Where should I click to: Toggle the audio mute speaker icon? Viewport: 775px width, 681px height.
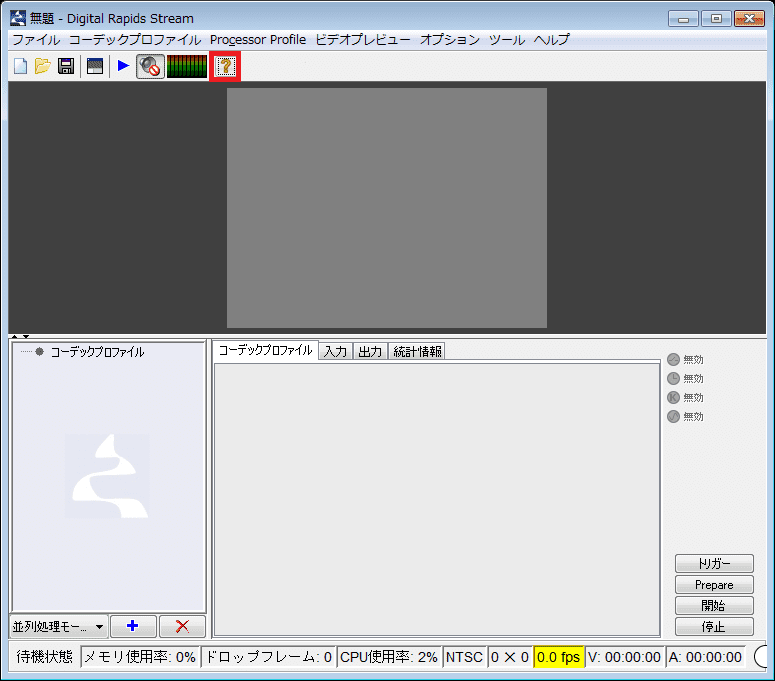pyautogui.click(x=150, y=66)
